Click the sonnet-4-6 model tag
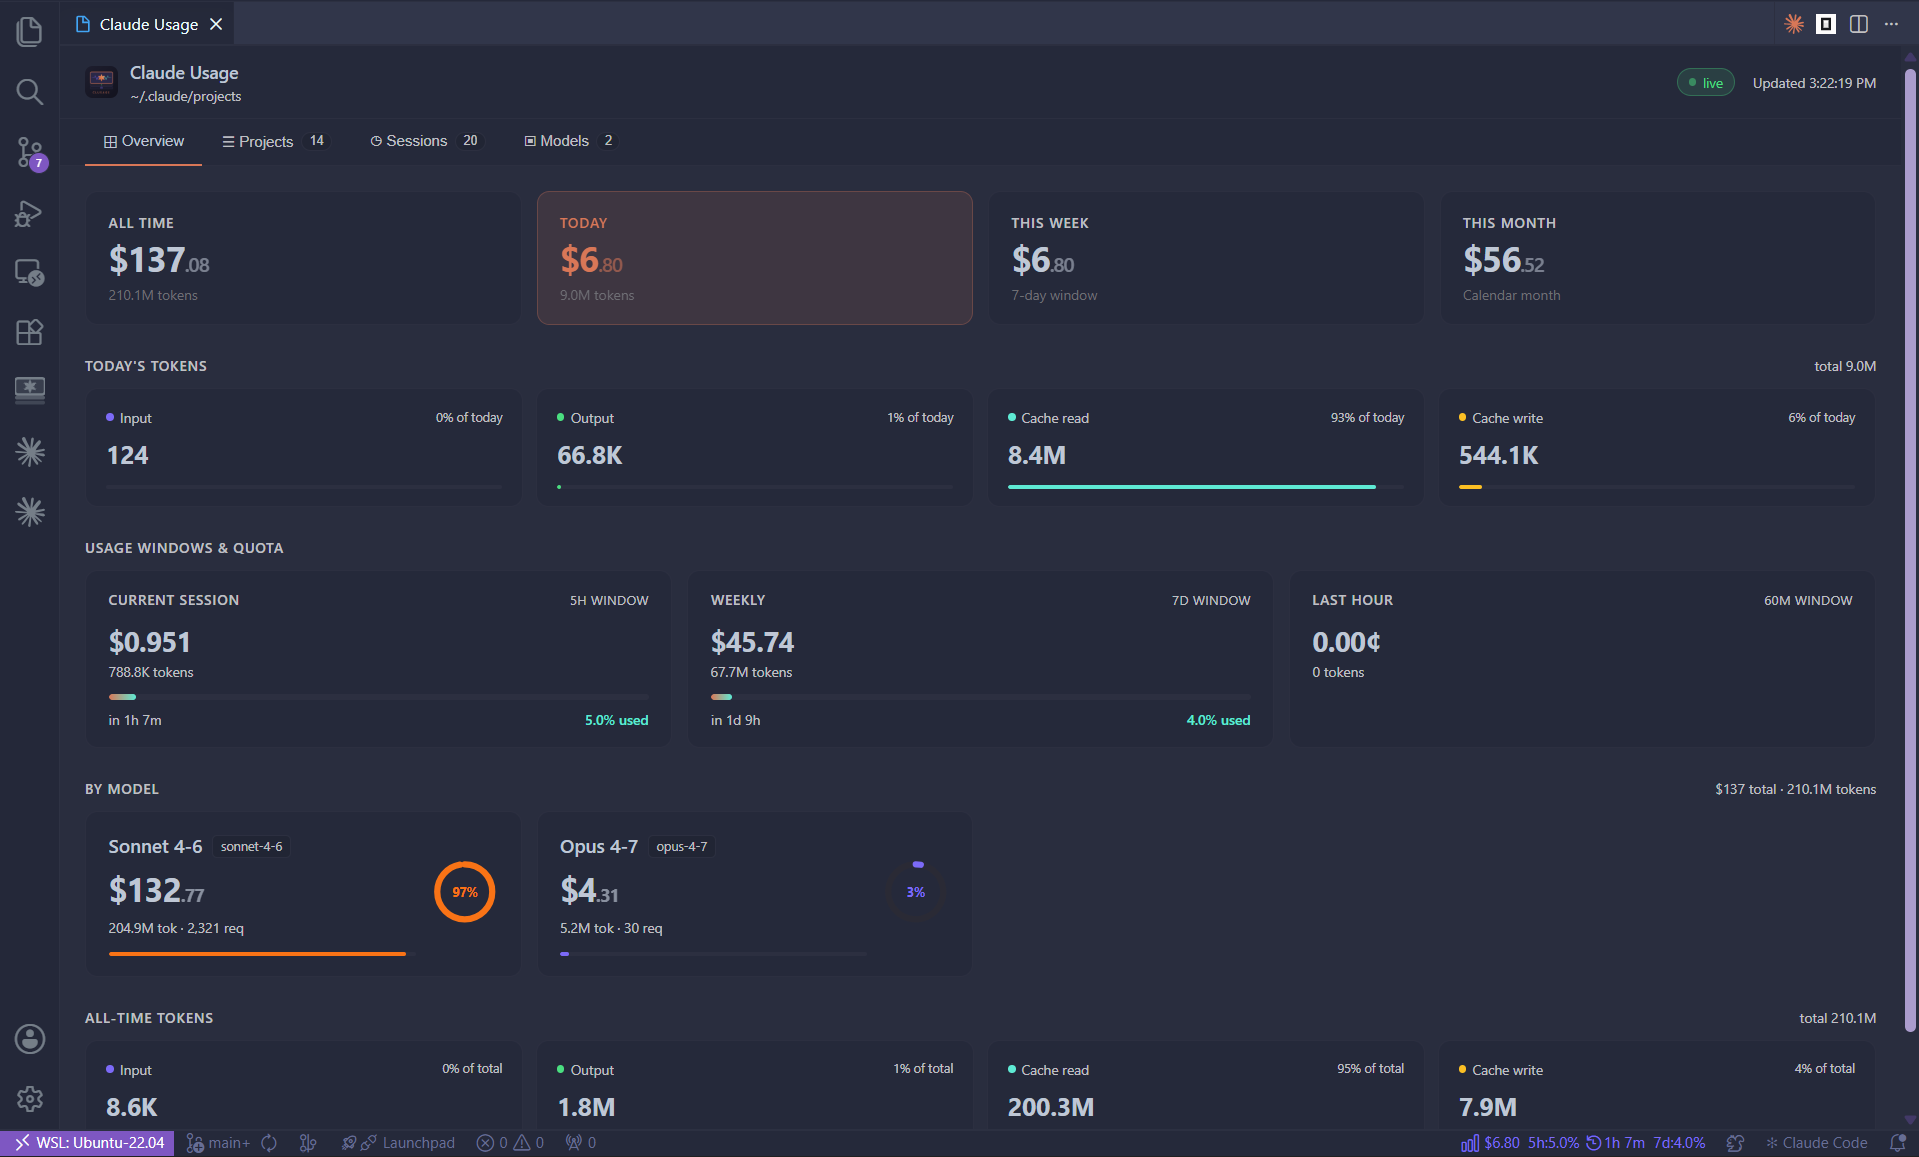Screen dimensions: 1919x1157 252,847
